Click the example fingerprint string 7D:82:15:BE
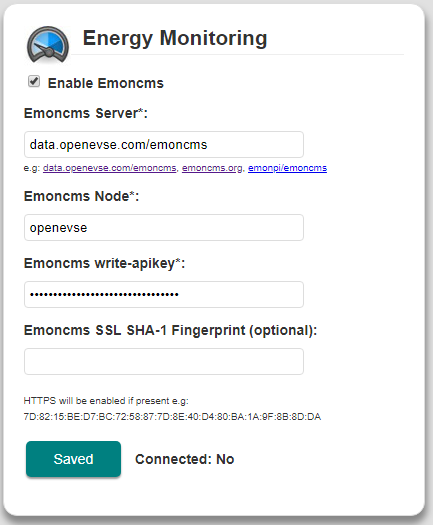The height and width of the screenshot is (525, 433). pyautogui.click(x=172, y=417)
